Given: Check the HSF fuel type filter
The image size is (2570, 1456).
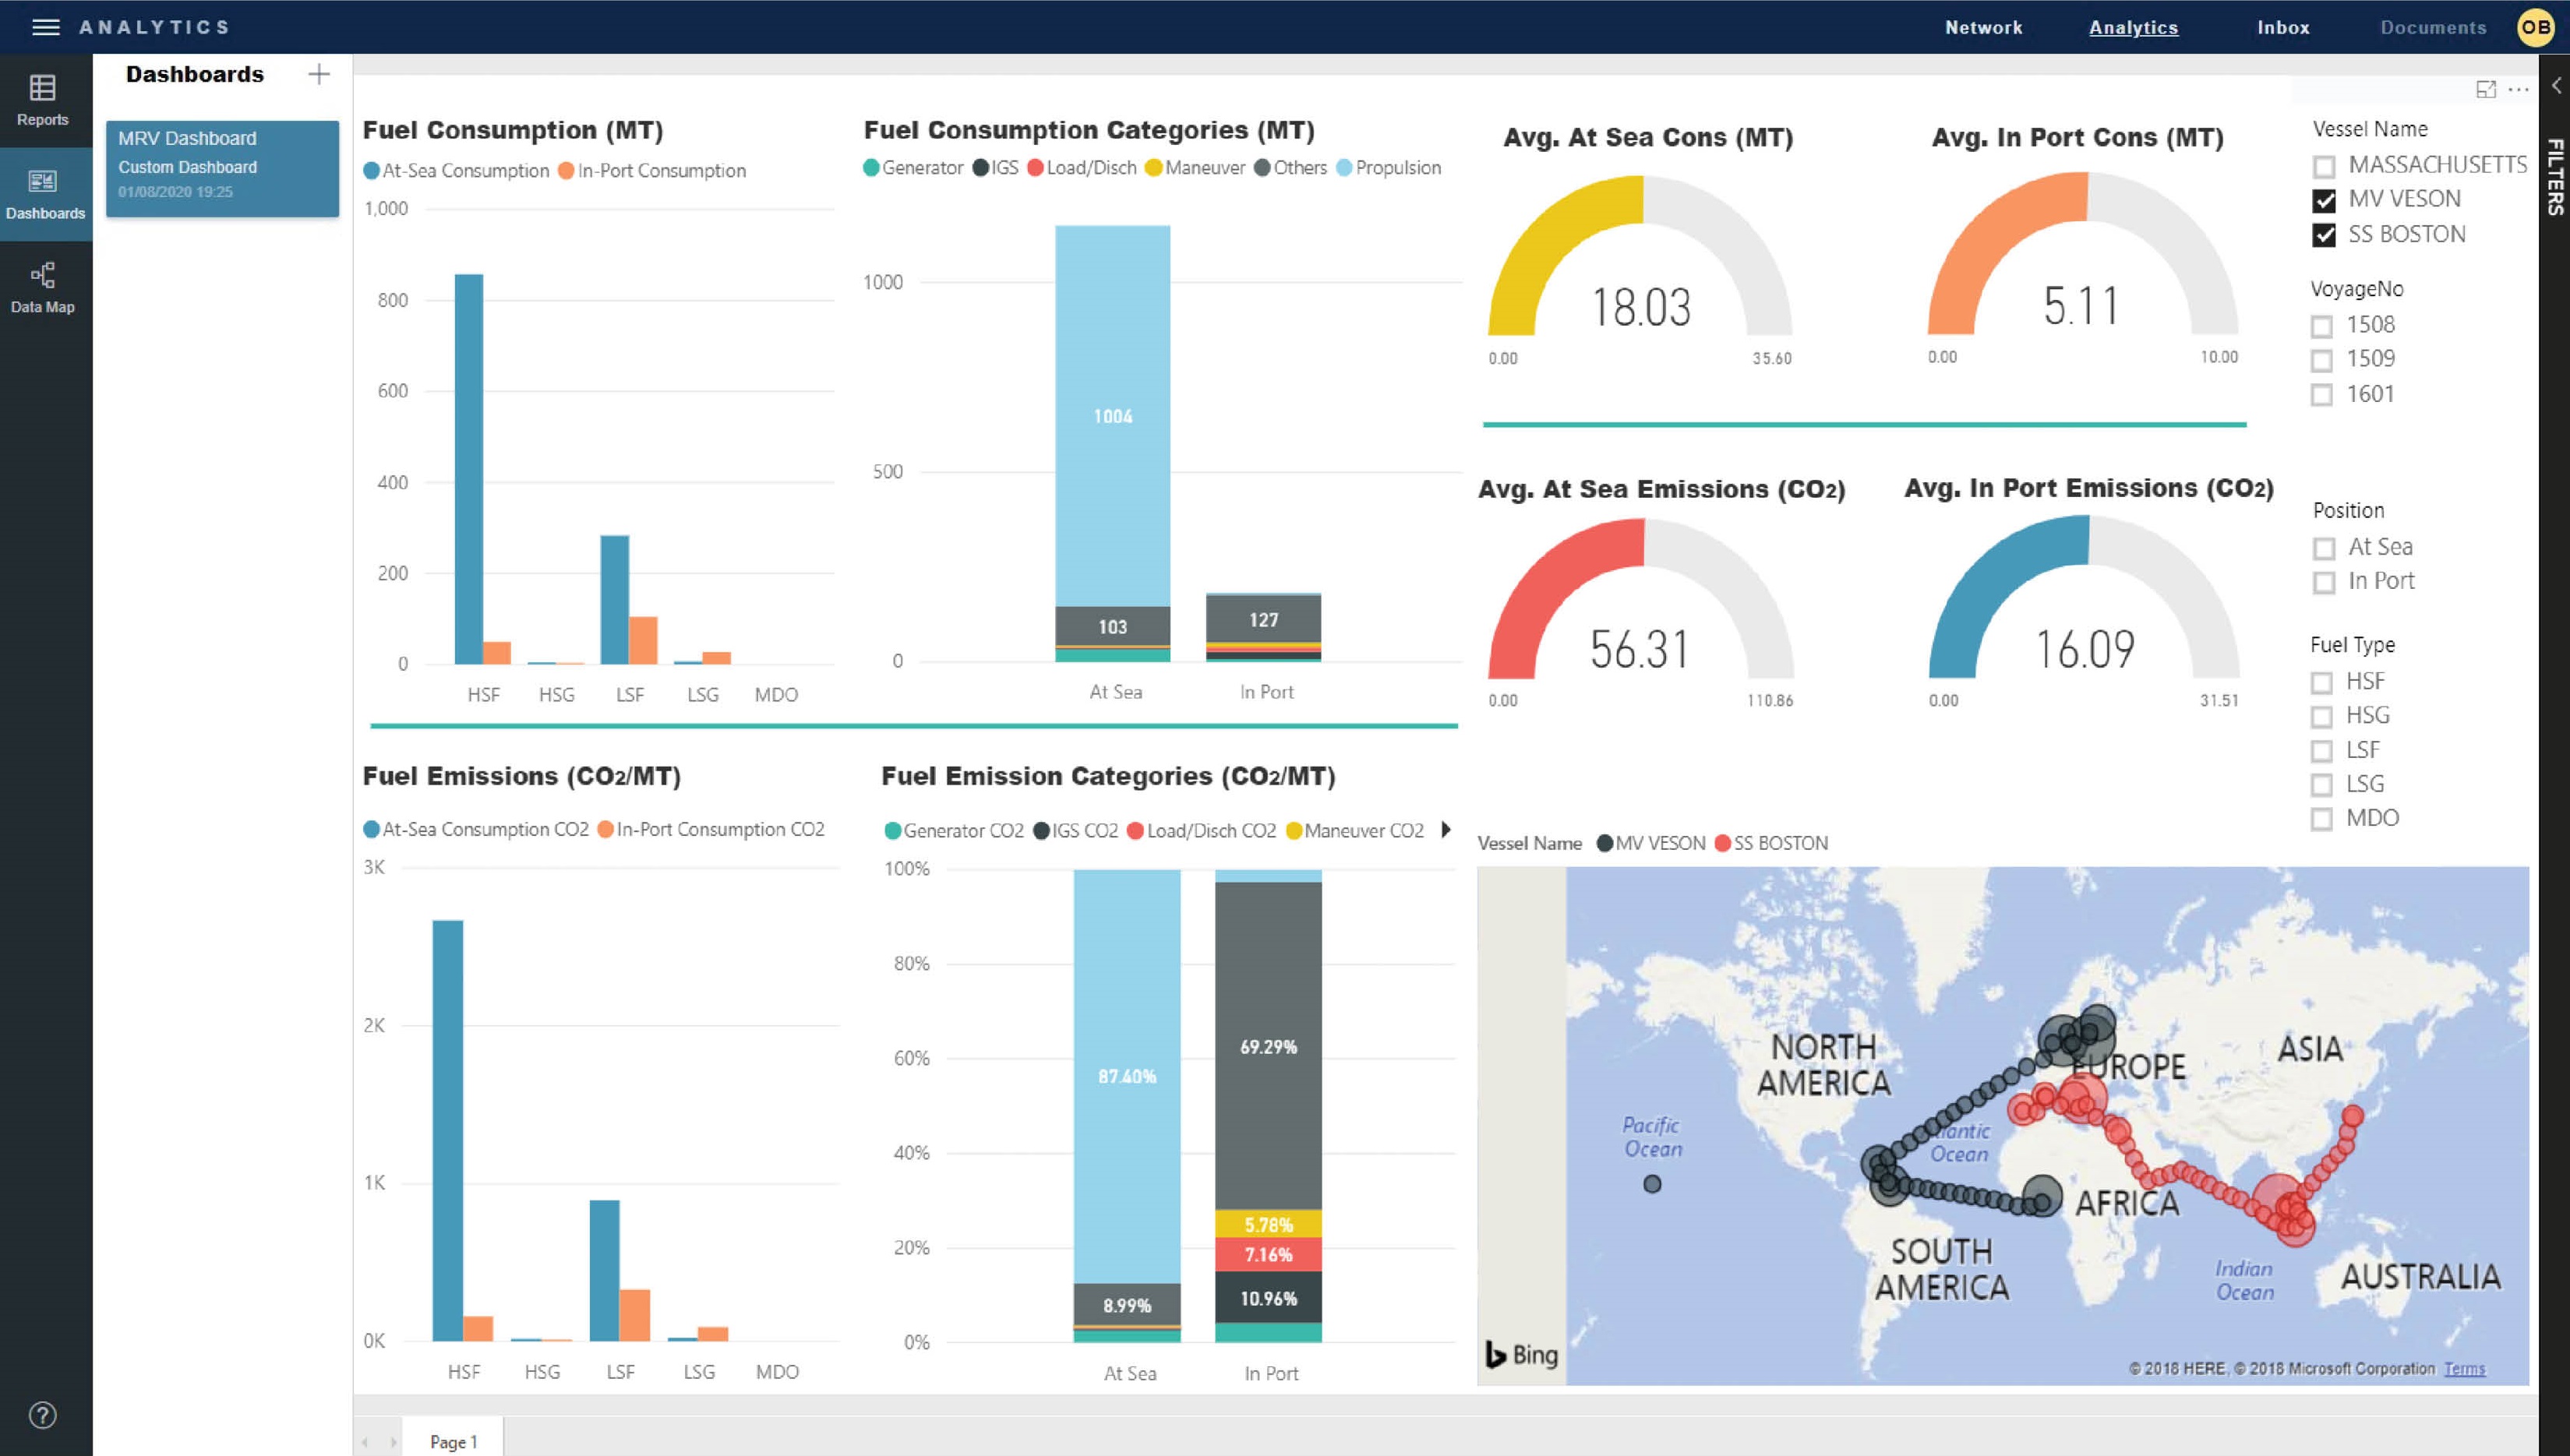Looking at the screenshot, I should pyautogui.click(x=2323, y=681).
